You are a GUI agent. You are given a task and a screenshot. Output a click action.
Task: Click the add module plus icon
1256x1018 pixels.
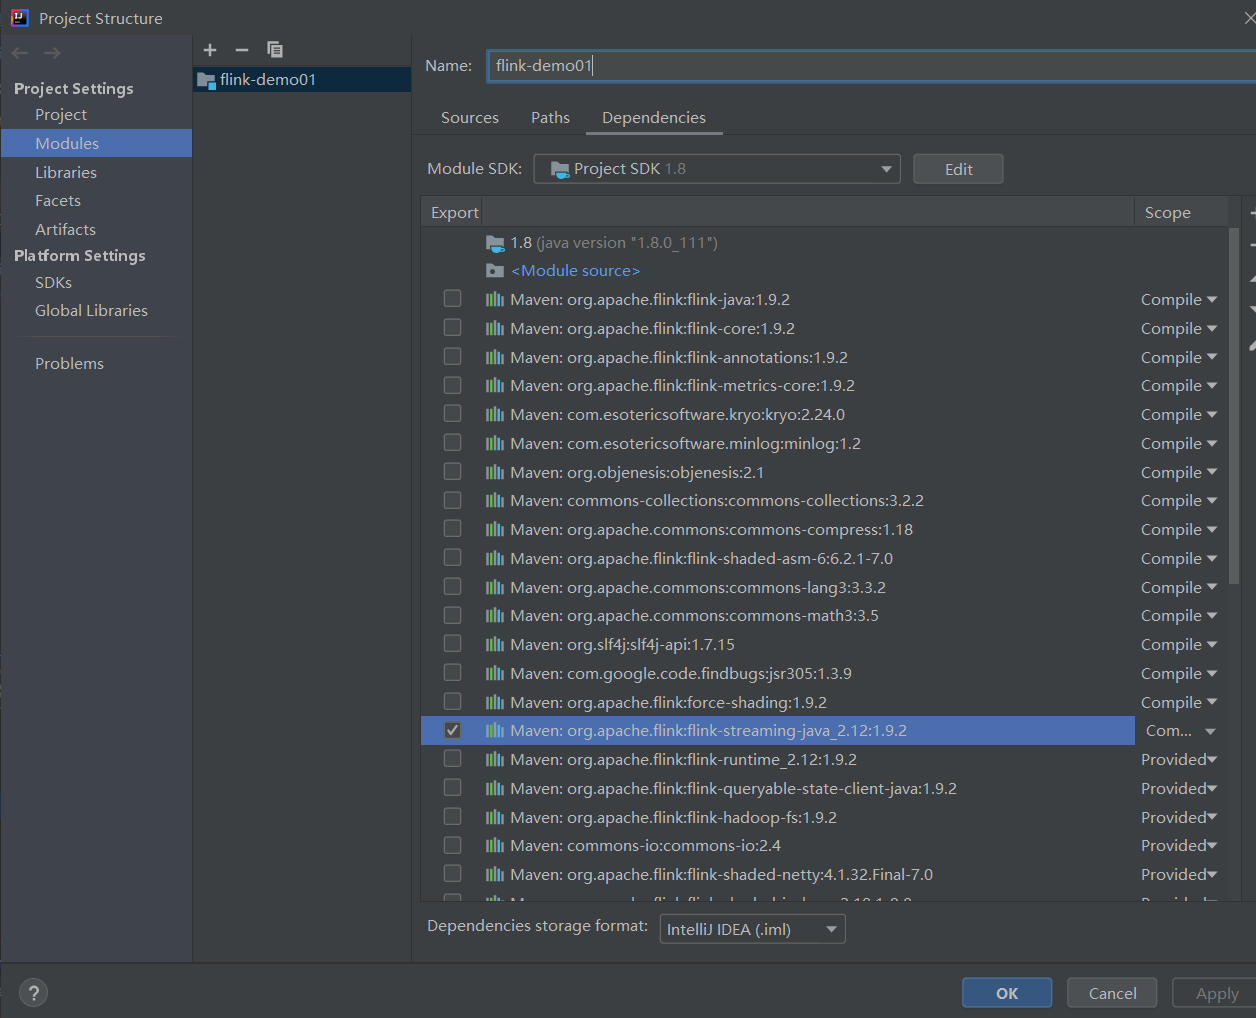(210, 49)
